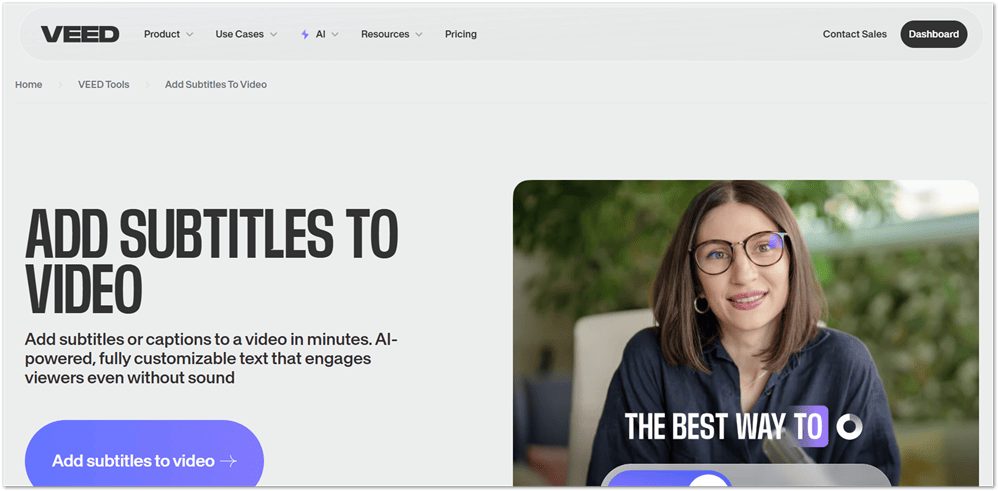
Task: Click the ADD SUBTITLES TO VIDEO heading
Action: (211, 260)
